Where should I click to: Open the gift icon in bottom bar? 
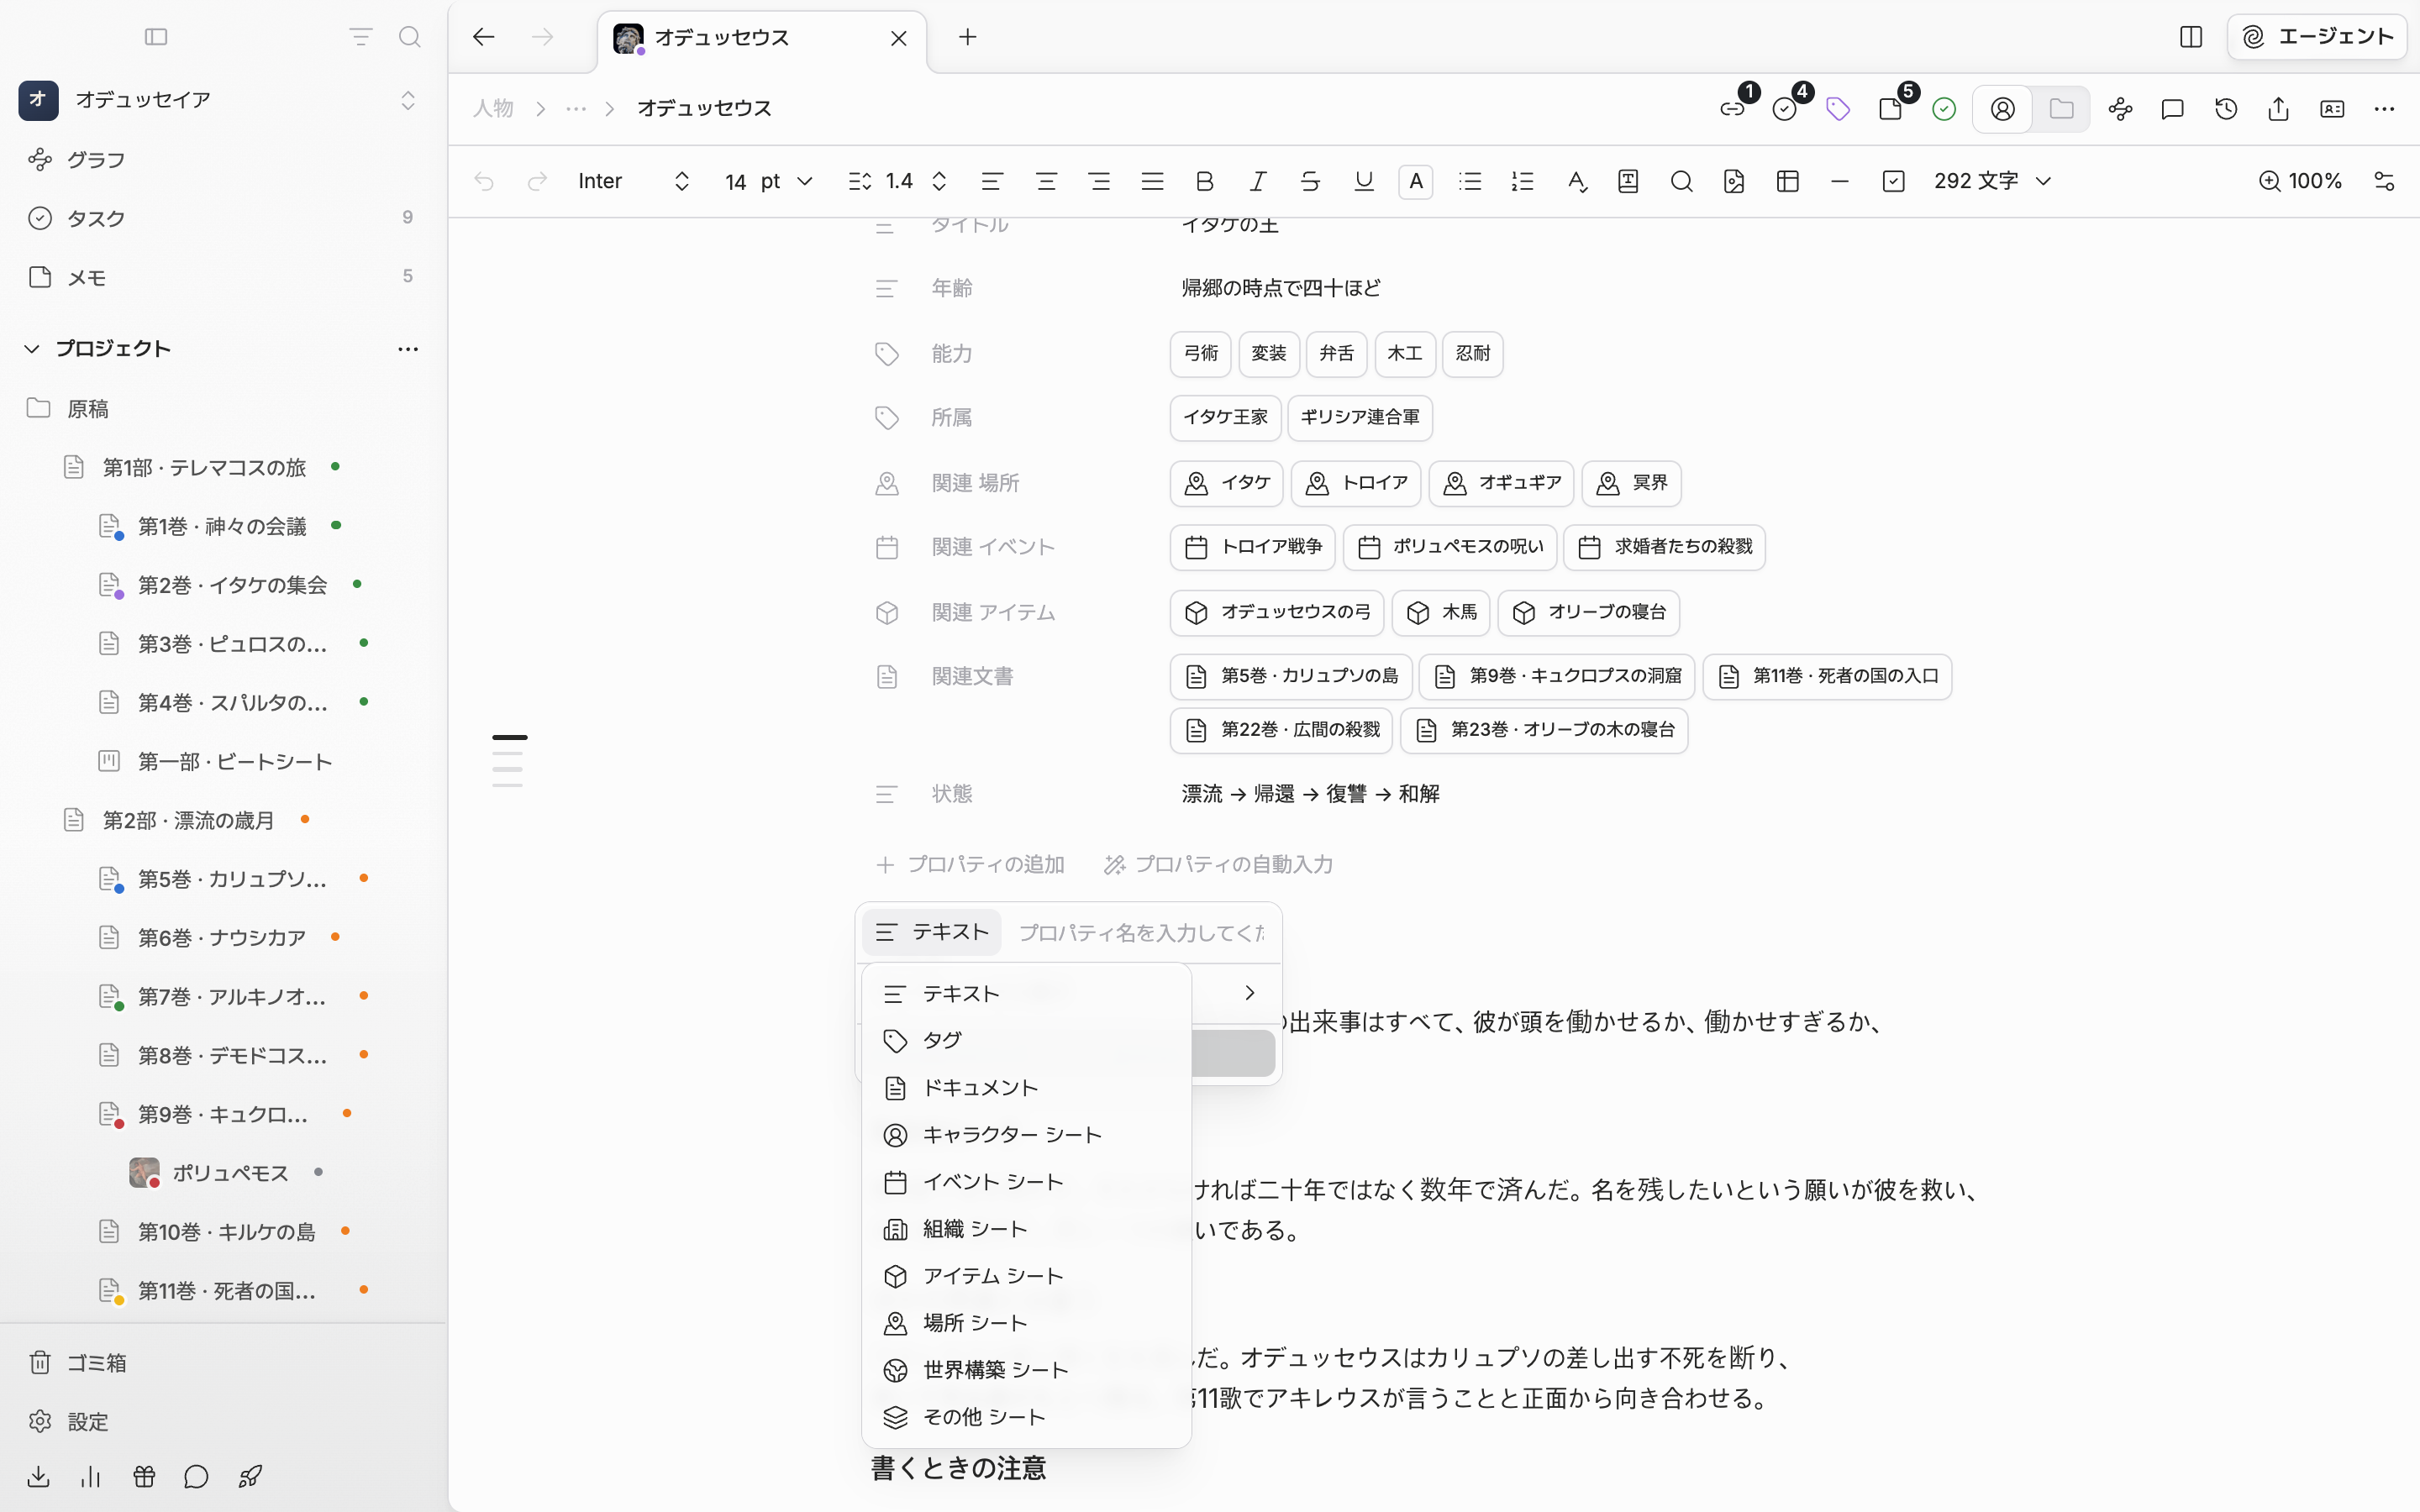(144, 1476)
